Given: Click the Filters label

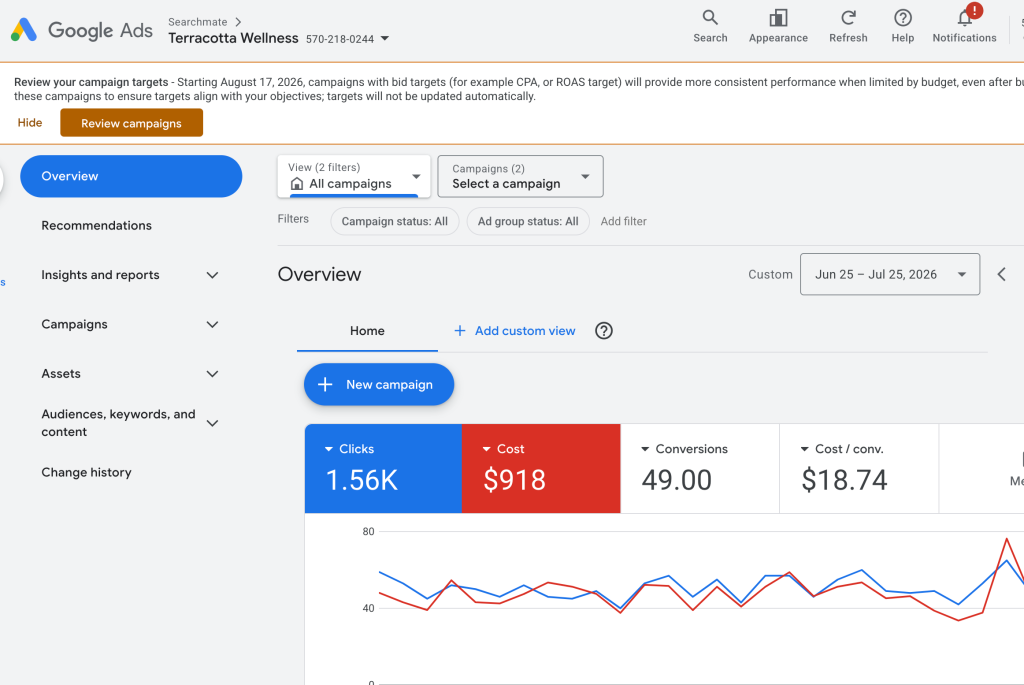Looking at the screenshot, I should (293, 219).
